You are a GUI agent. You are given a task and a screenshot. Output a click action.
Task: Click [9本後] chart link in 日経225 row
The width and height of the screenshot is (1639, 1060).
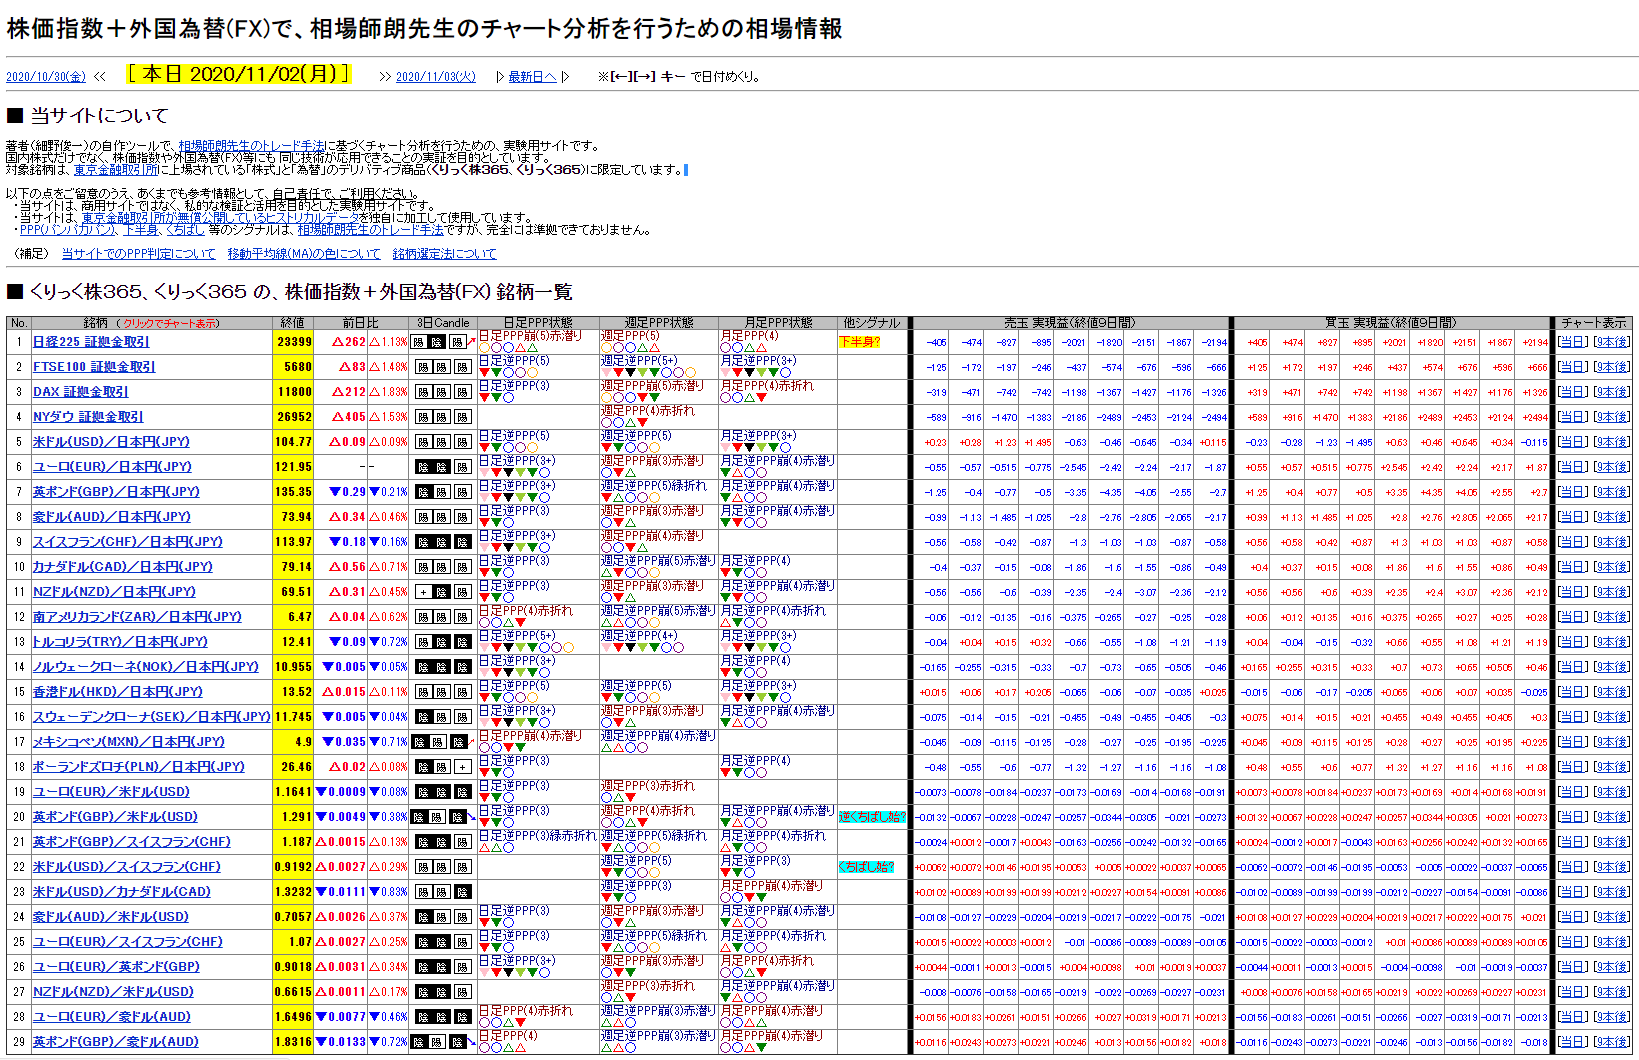(1611, 342)
